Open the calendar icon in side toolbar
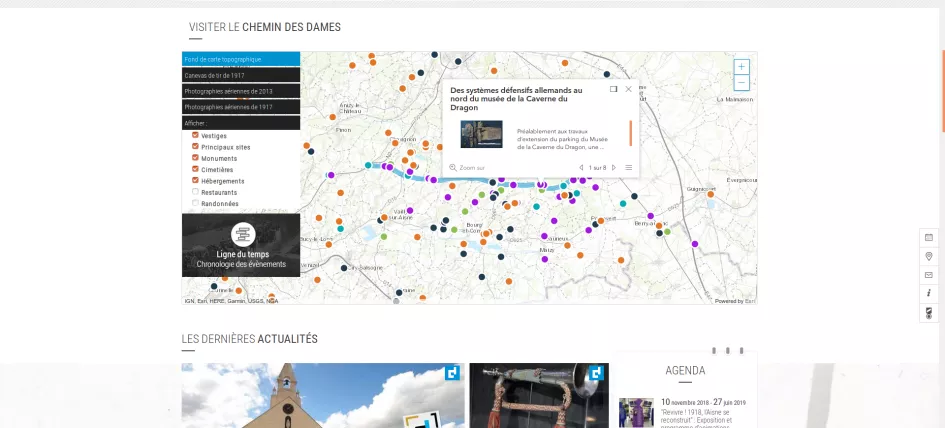The width and height of the screenshot is (945, 428). click(x=929, y=238)
